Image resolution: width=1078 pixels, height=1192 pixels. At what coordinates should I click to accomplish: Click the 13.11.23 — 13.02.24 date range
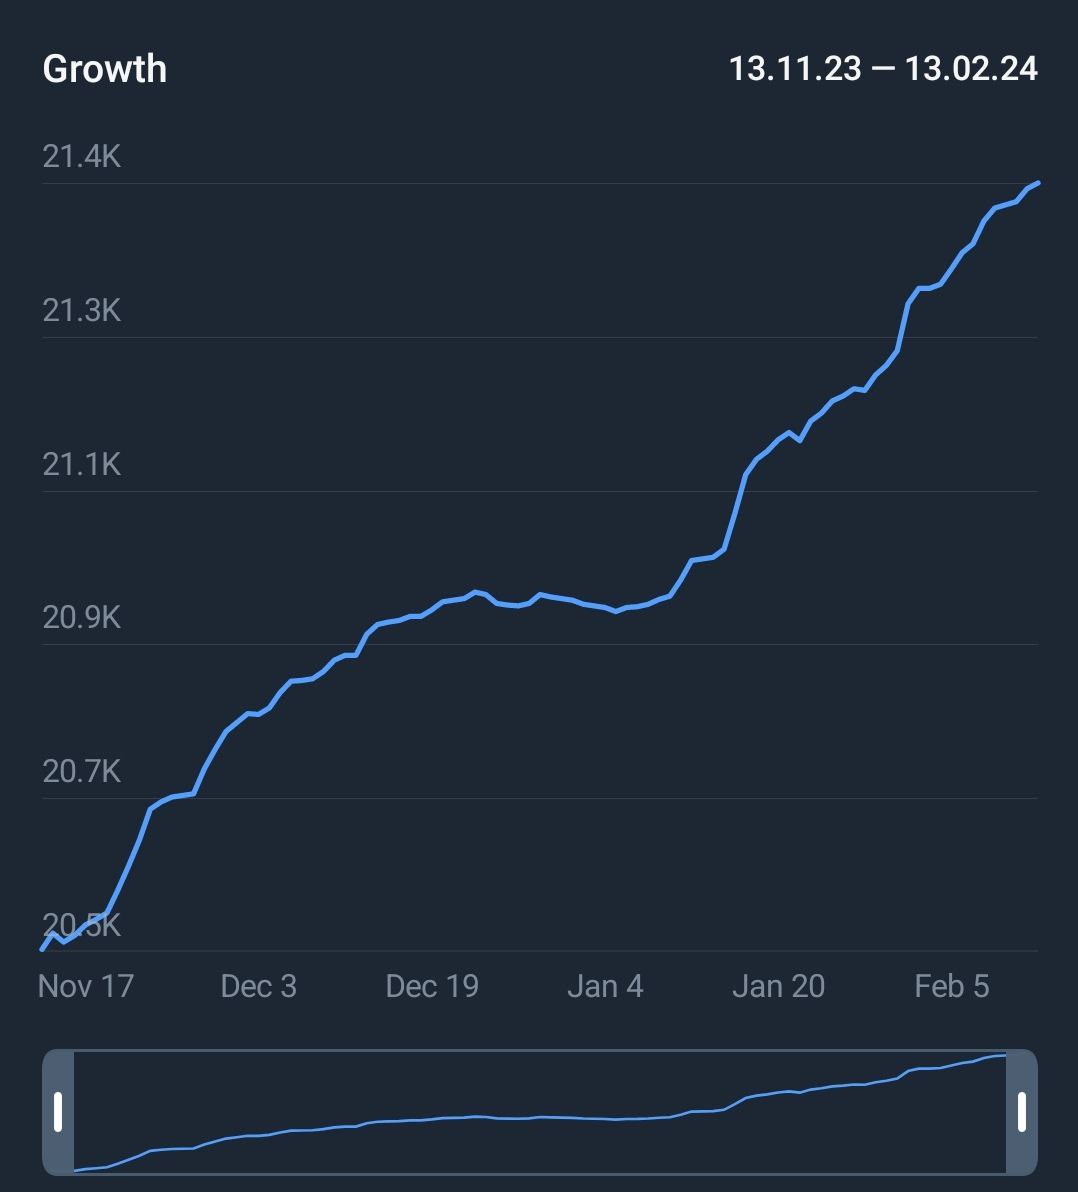coord(883,69)
